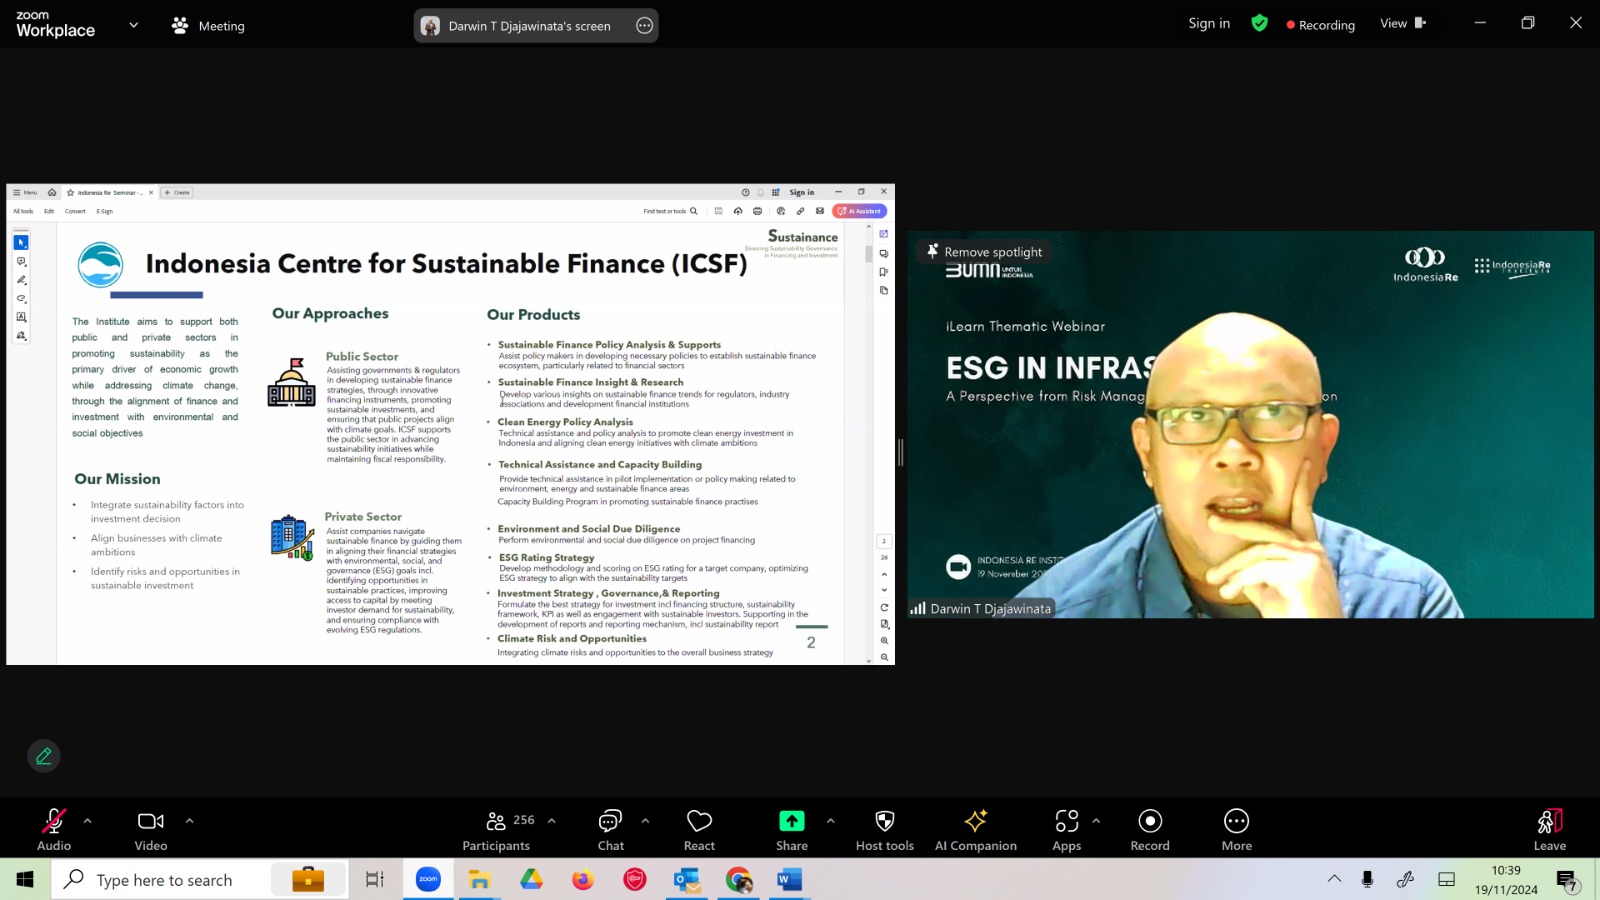Click the React heart icon
This screenshot has width=1600, height=900.
tap(699, 821)
